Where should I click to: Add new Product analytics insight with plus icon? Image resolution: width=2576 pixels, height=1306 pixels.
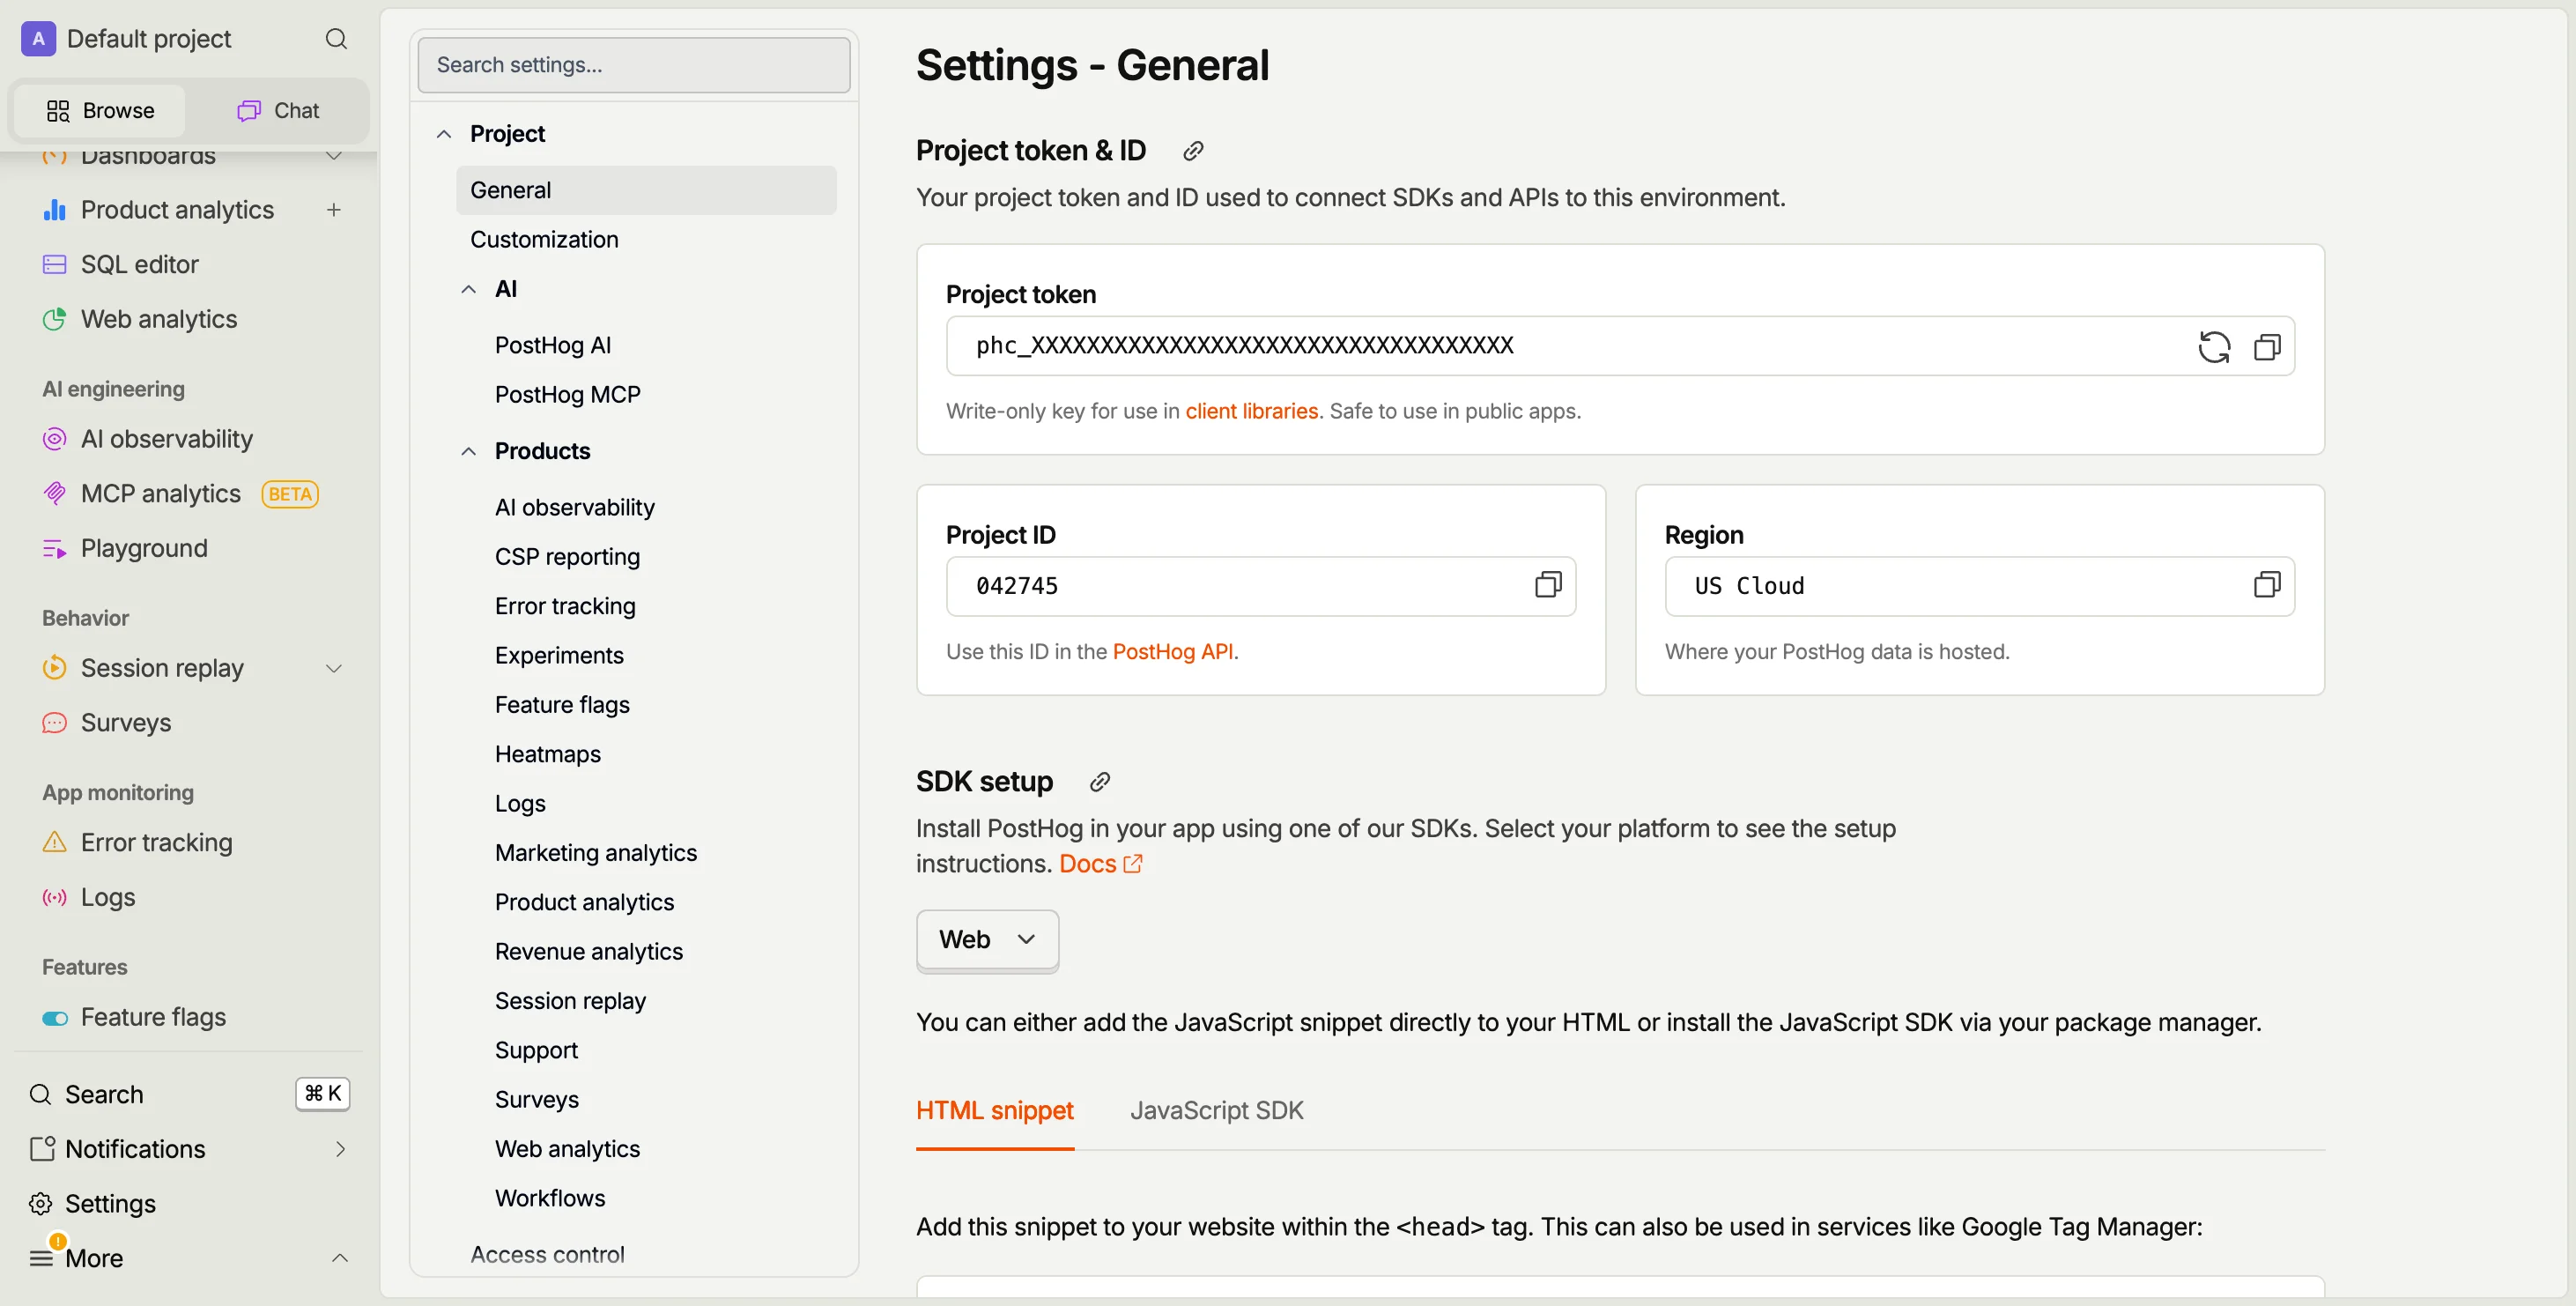point(334,210)
